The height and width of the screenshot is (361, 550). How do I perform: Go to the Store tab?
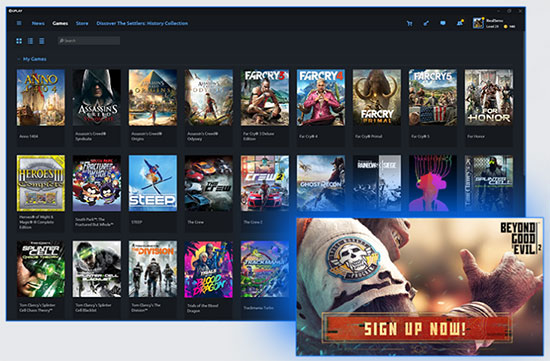pyautogui.click(x=82, y=24)
